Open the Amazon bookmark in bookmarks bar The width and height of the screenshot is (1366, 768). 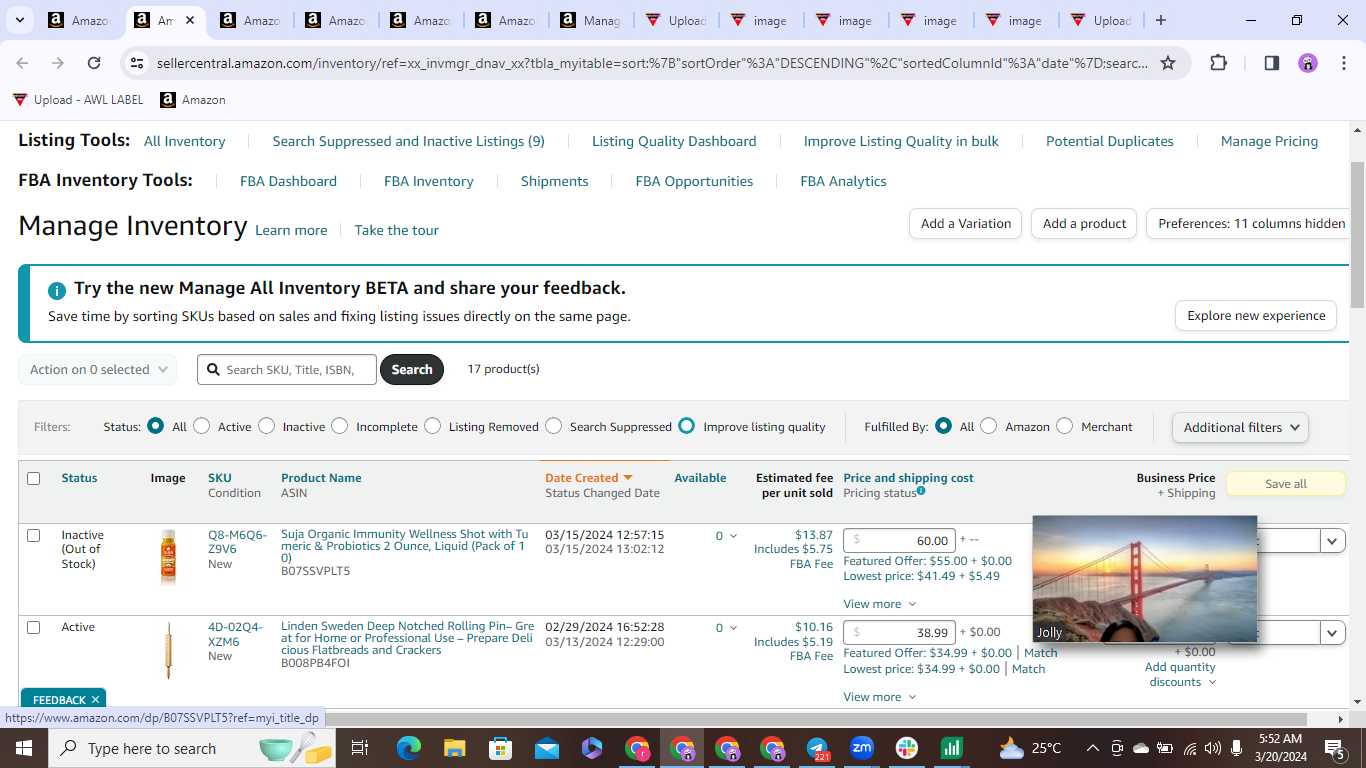pyautogui.click(x=192, y=100)
